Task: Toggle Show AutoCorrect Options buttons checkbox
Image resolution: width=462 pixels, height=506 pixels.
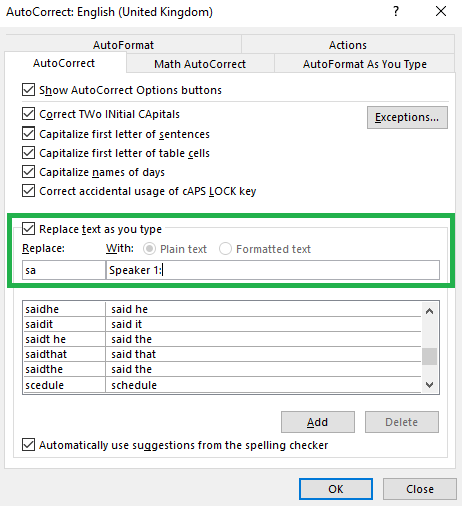Action: (28, 90)
